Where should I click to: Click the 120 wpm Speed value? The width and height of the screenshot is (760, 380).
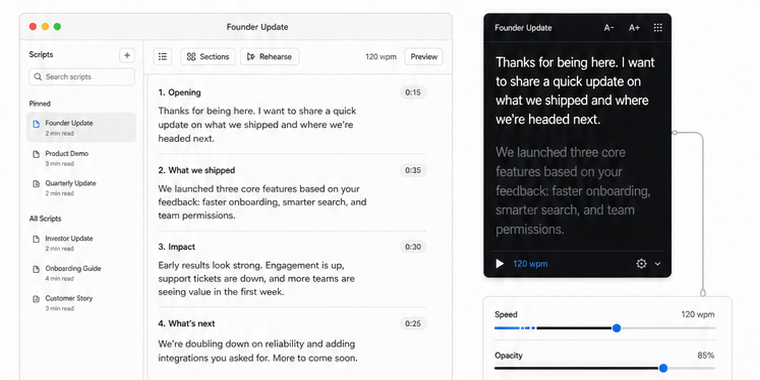click(x=697, y=314)
